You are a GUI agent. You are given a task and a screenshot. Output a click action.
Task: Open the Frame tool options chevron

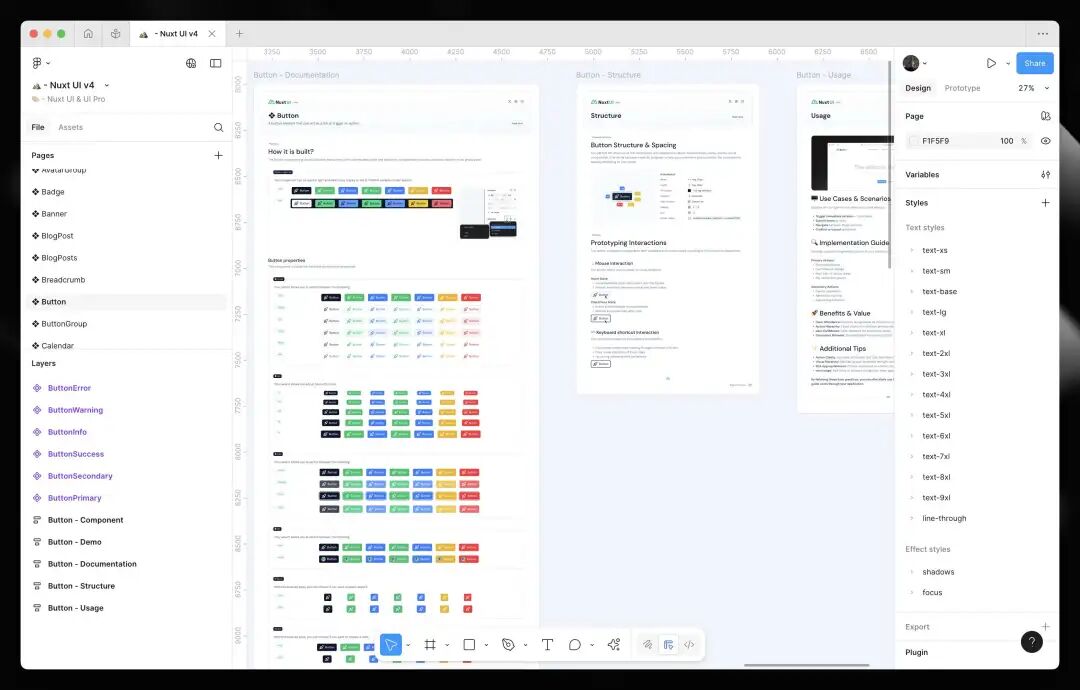click(x=447, y=645)
